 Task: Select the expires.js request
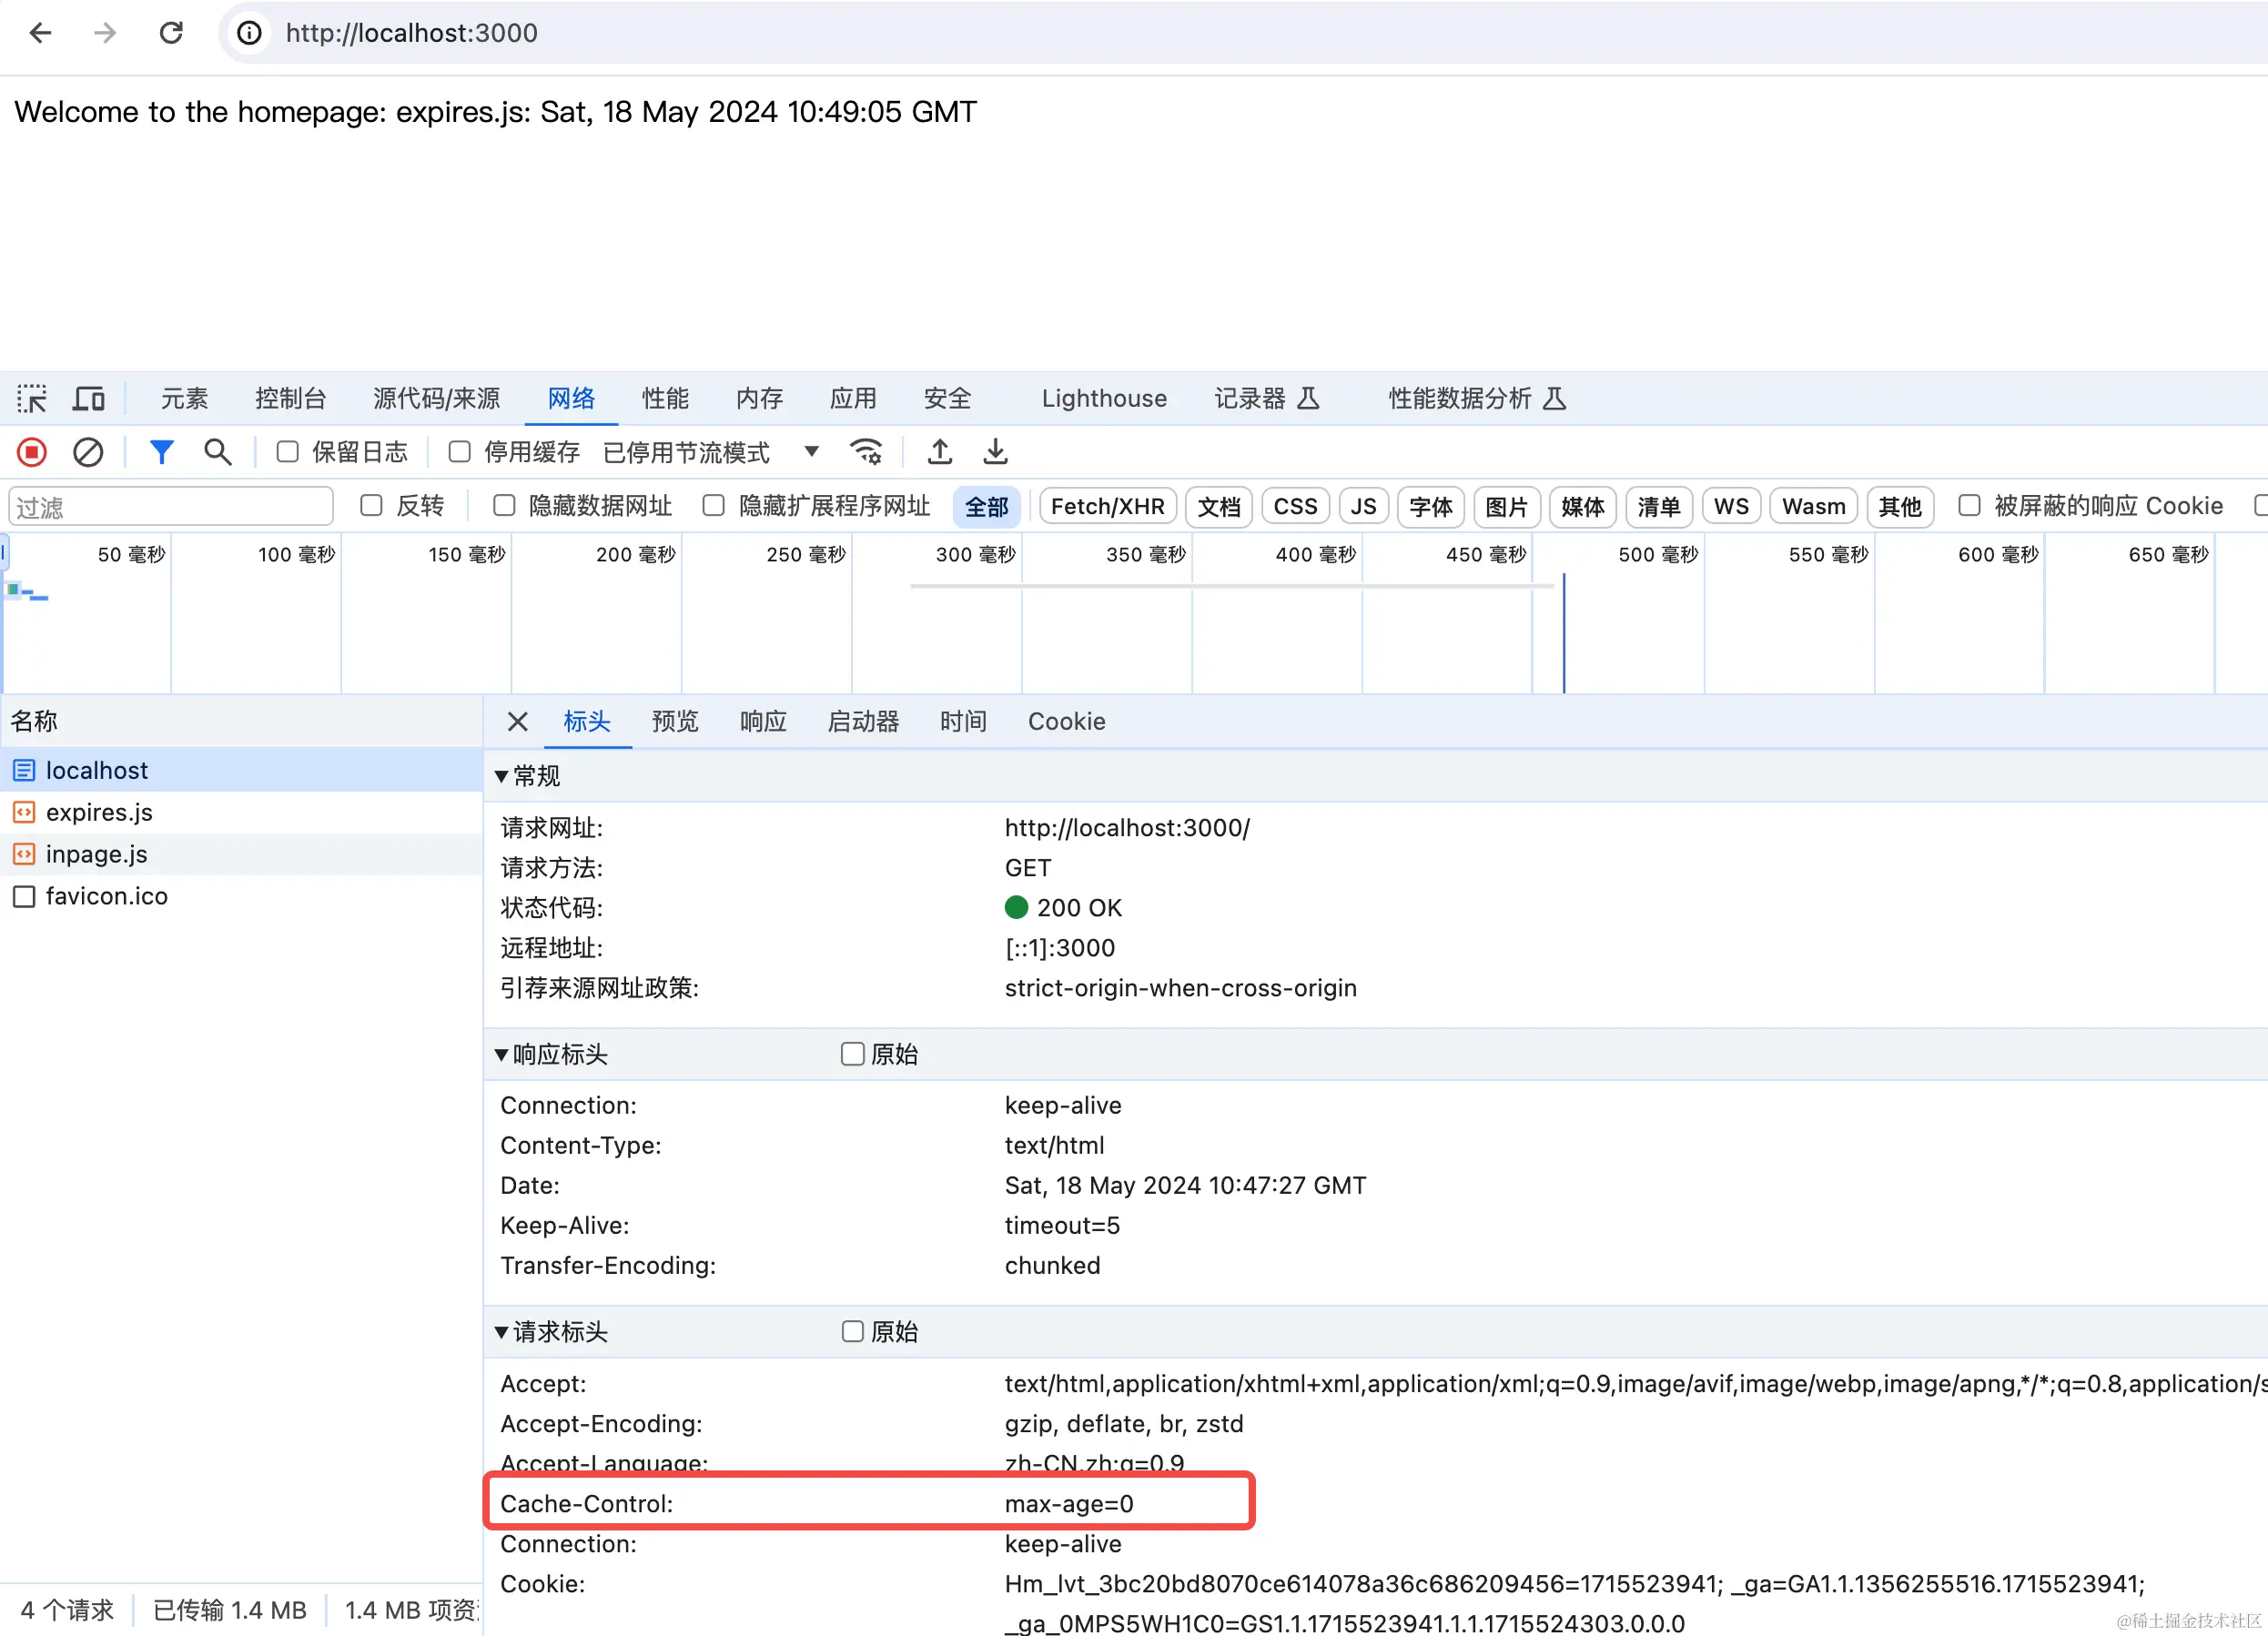pos(99,812)
